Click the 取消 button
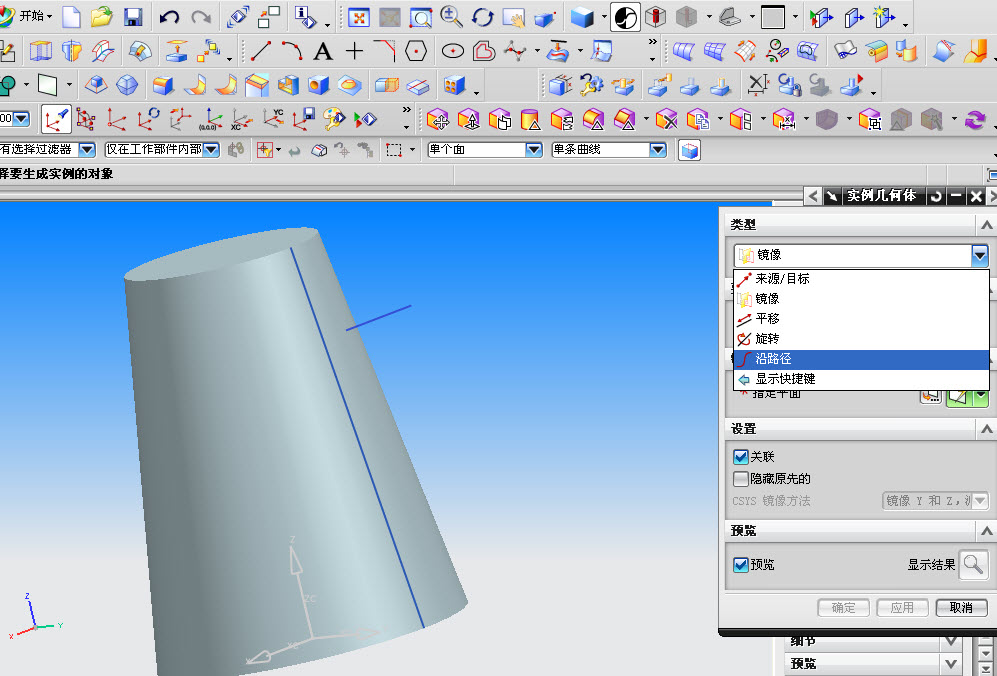Viewport: 997px width, 676px height. 961,608
